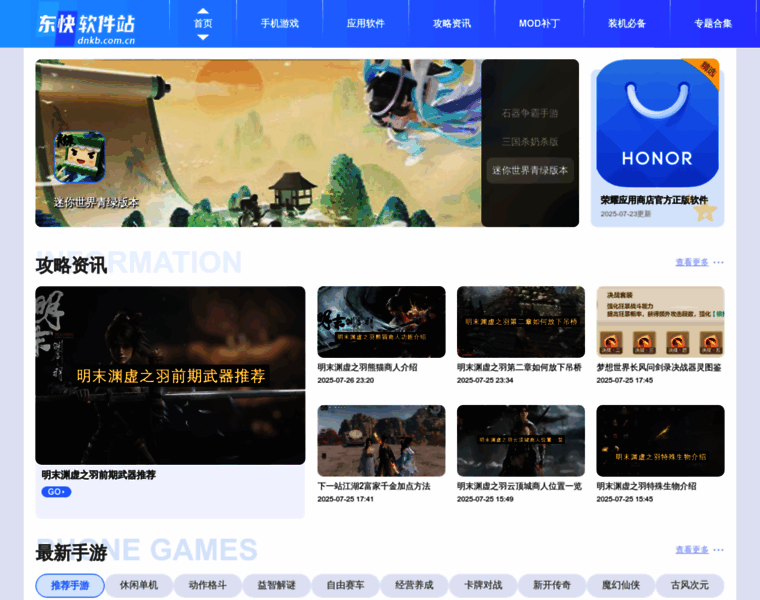This screenshot has height=600, width=760.
Task: Click the 梦想世界长风问剑录决战器灵图鉴 article title
Action: (x=659, y=367)
